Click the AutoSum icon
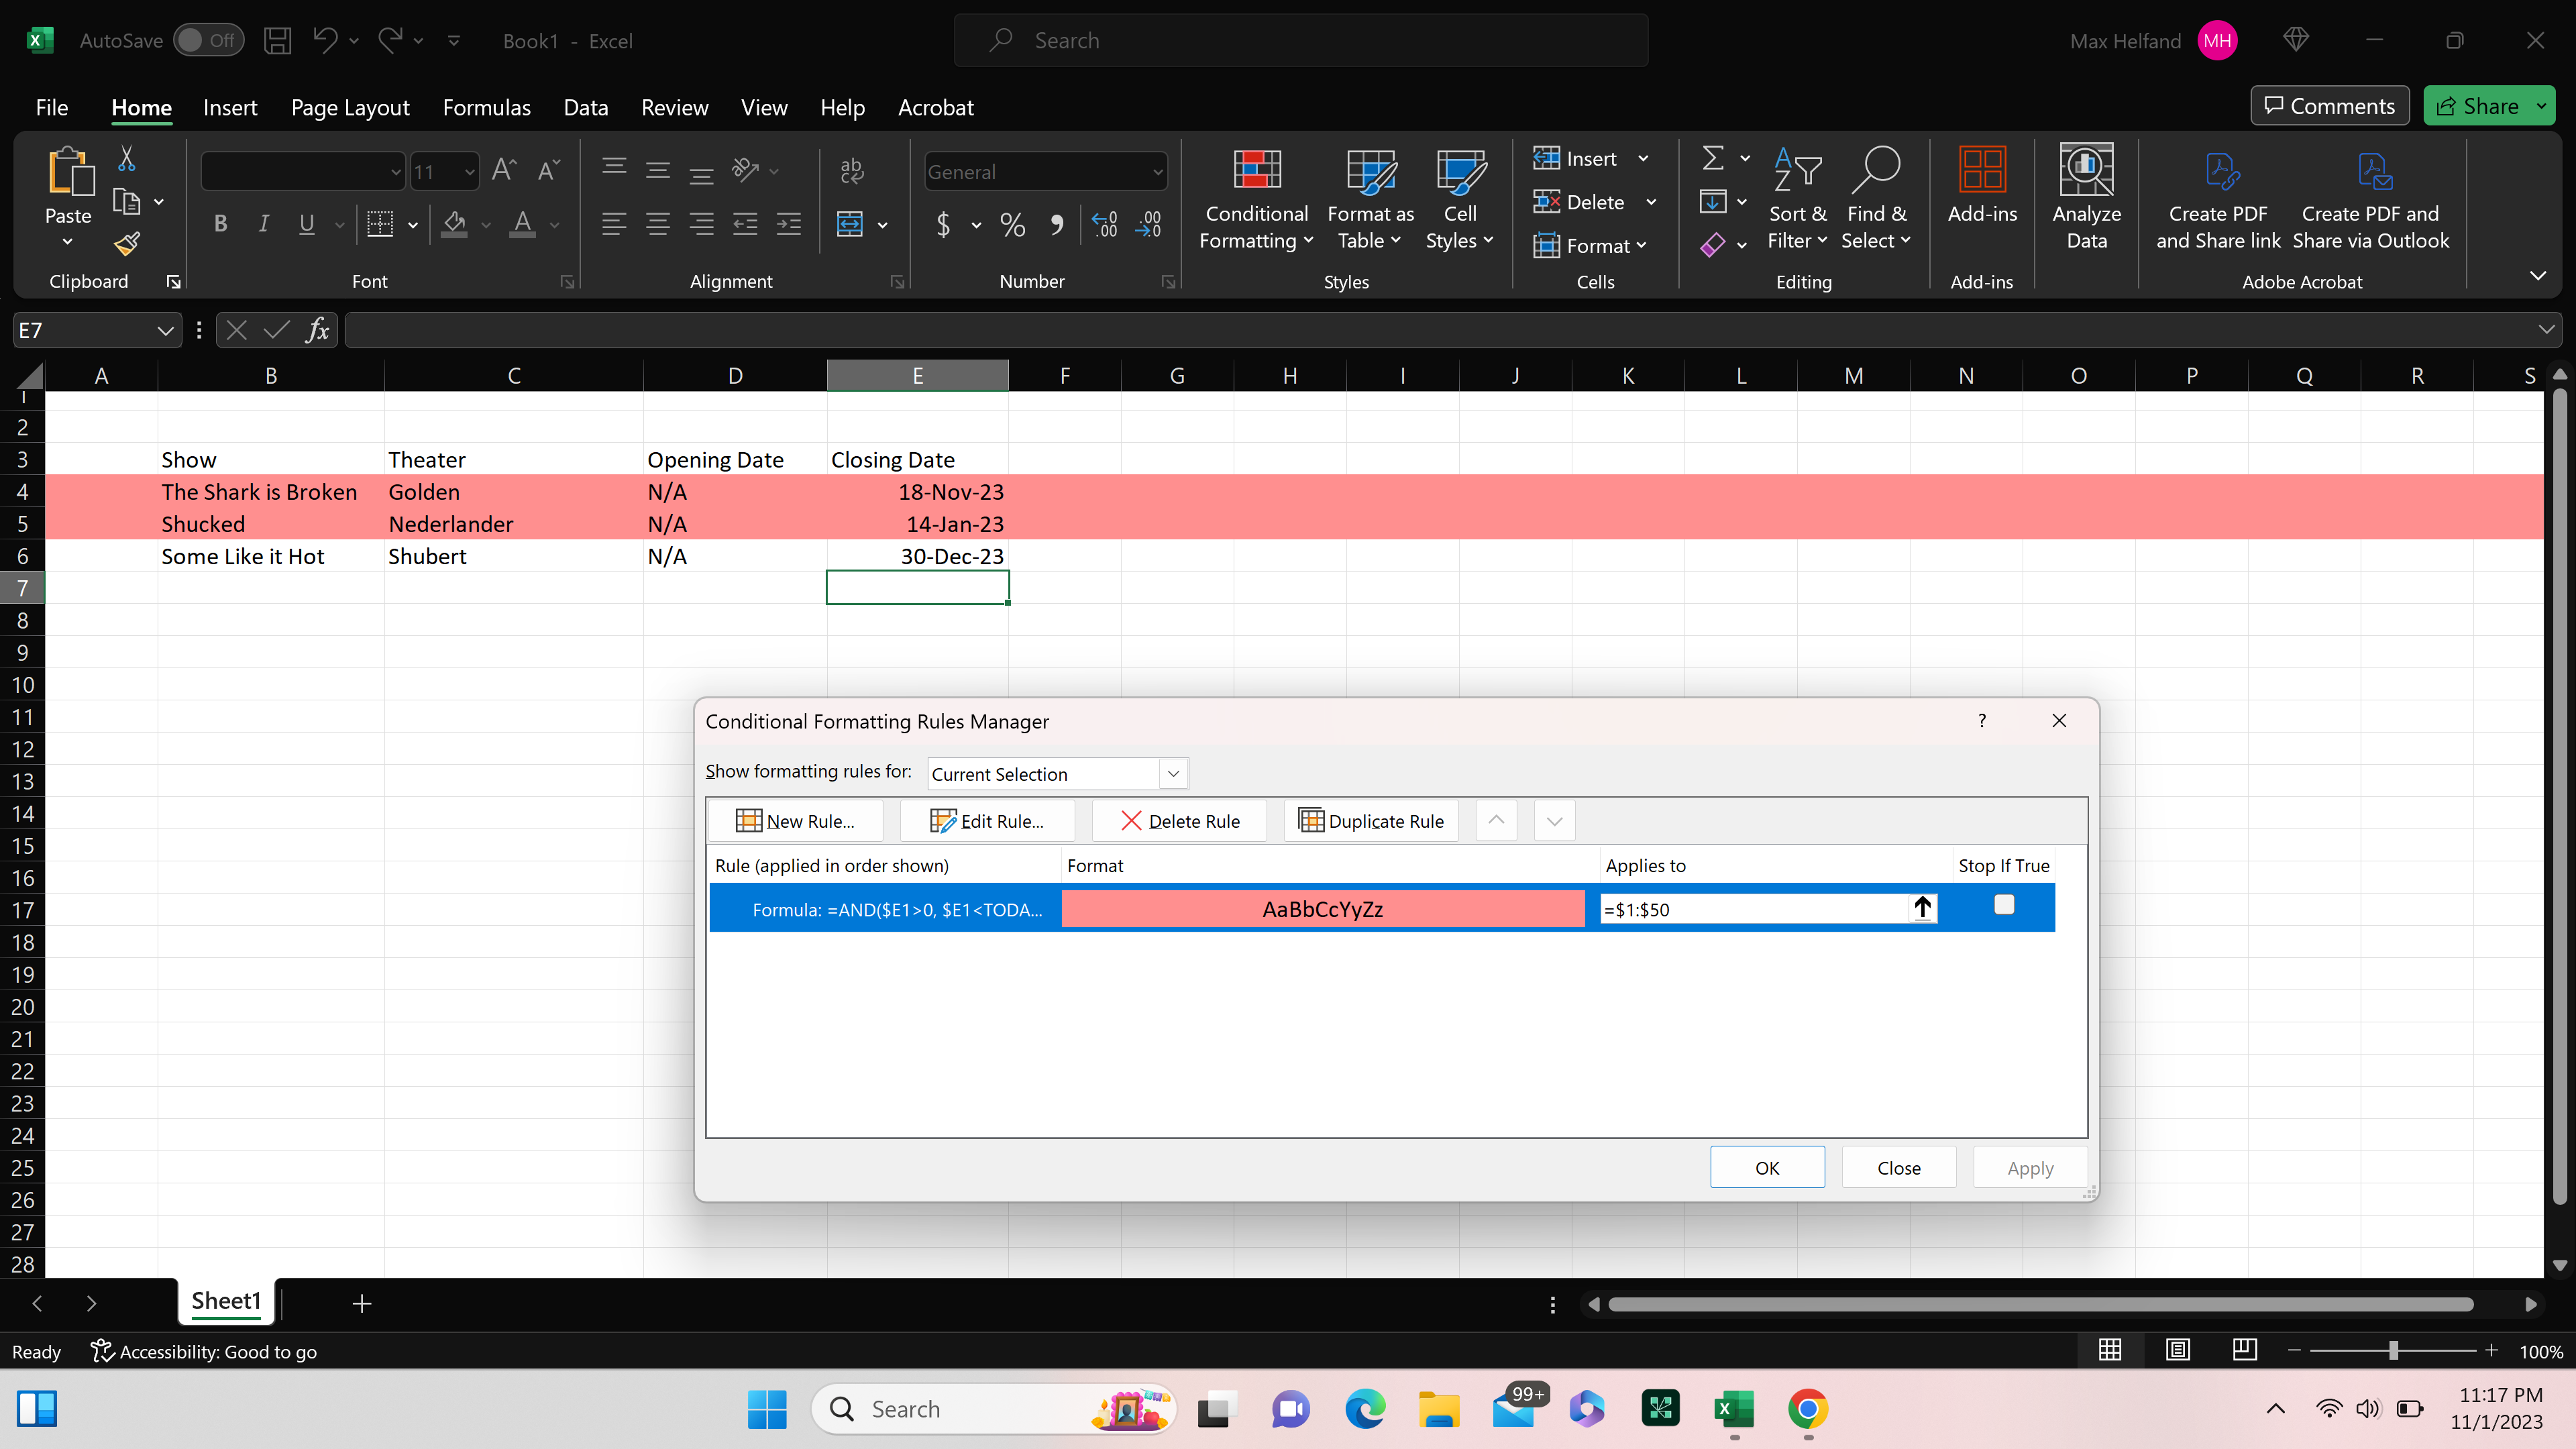The height and width of the screenshot is (1449, 2576). [1713, 158]
